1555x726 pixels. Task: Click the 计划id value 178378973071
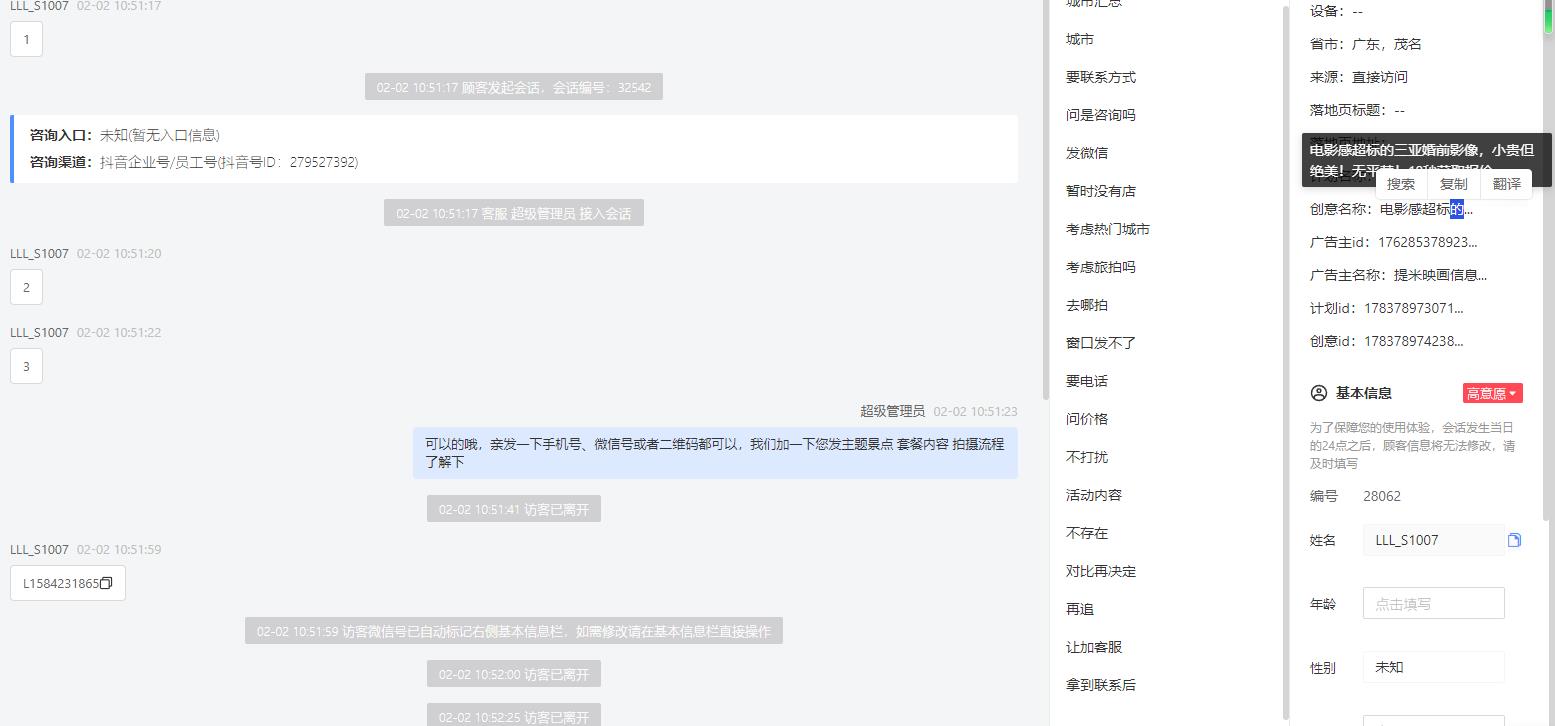point(1413,308)
